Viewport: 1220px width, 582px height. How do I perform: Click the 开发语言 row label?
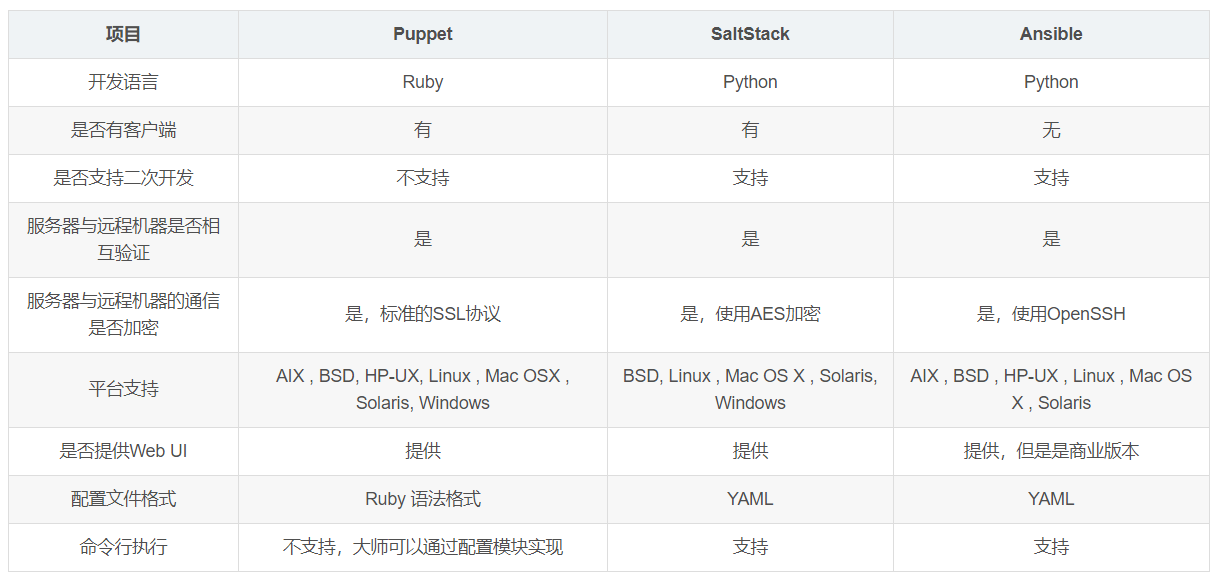tap(123, 82)
